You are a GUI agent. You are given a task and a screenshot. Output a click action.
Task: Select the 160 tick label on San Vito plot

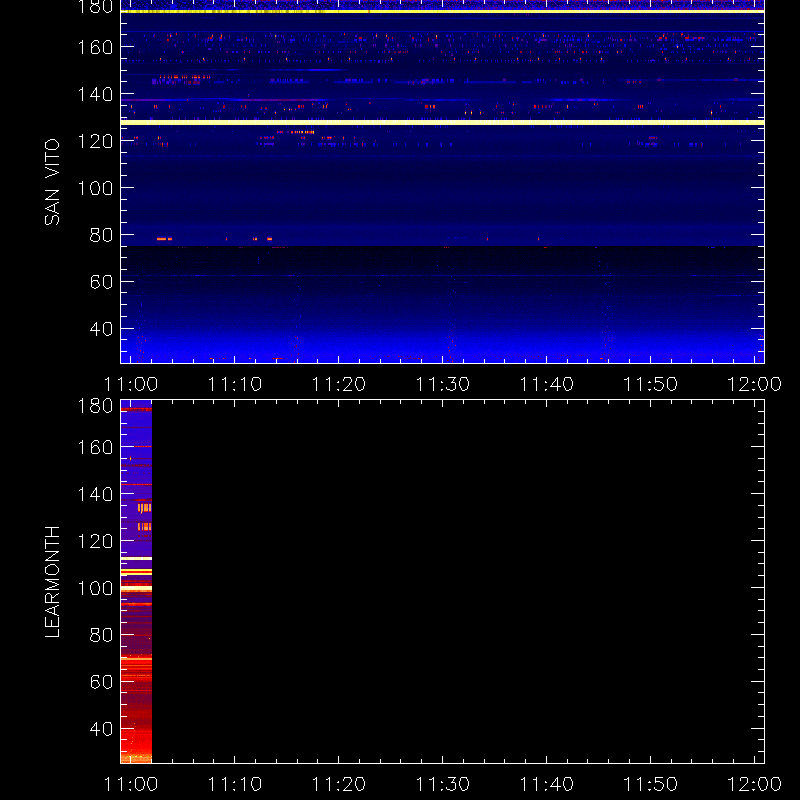tap(95, 47)
